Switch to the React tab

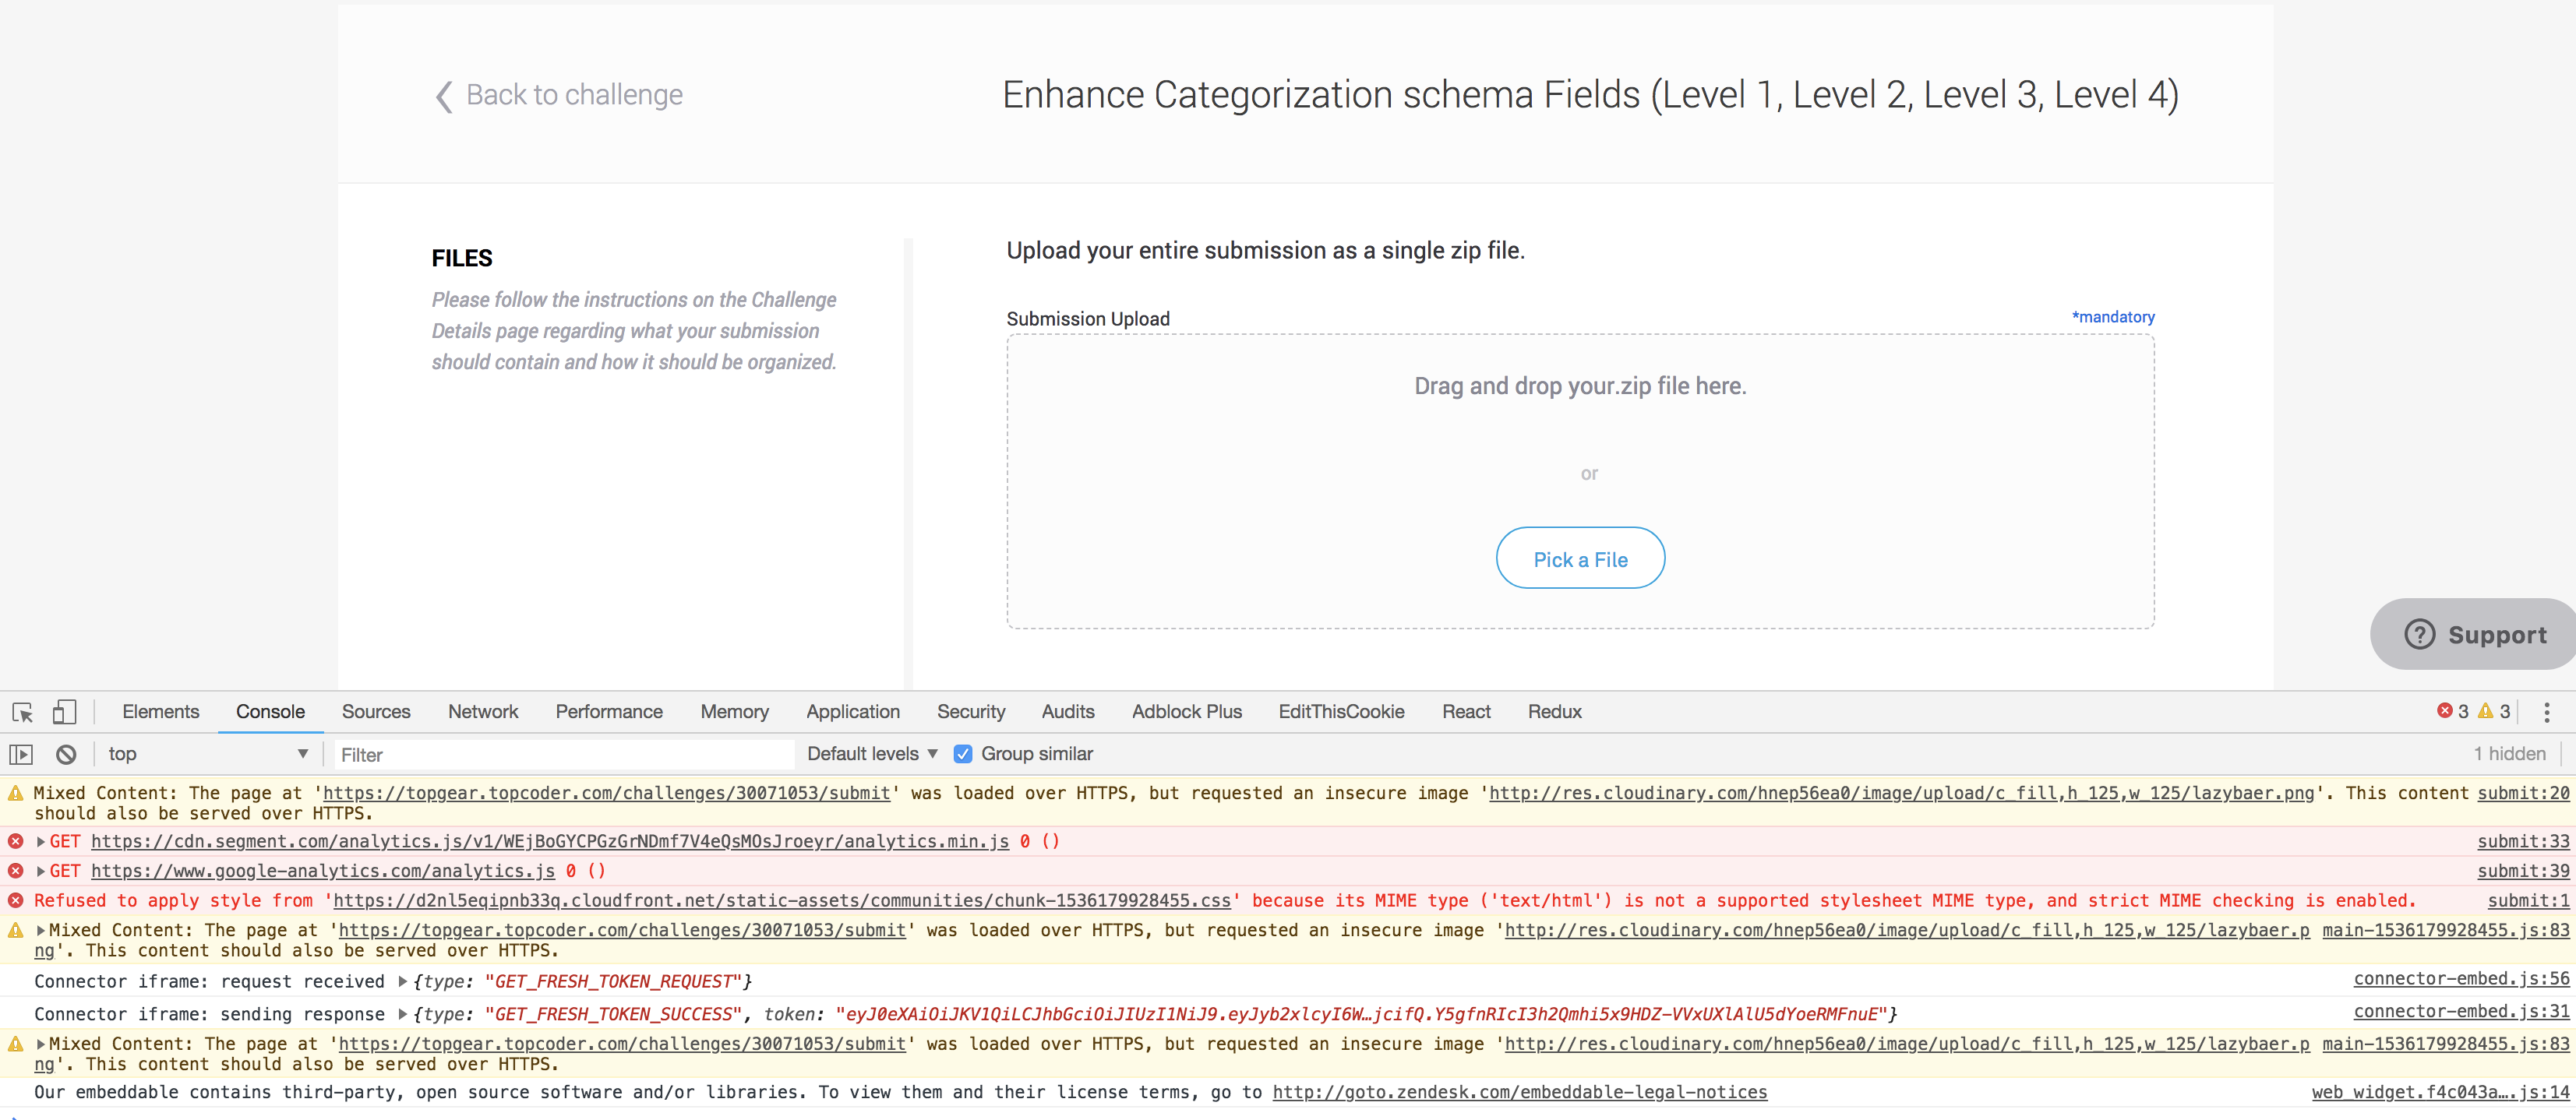(1466, 711)
